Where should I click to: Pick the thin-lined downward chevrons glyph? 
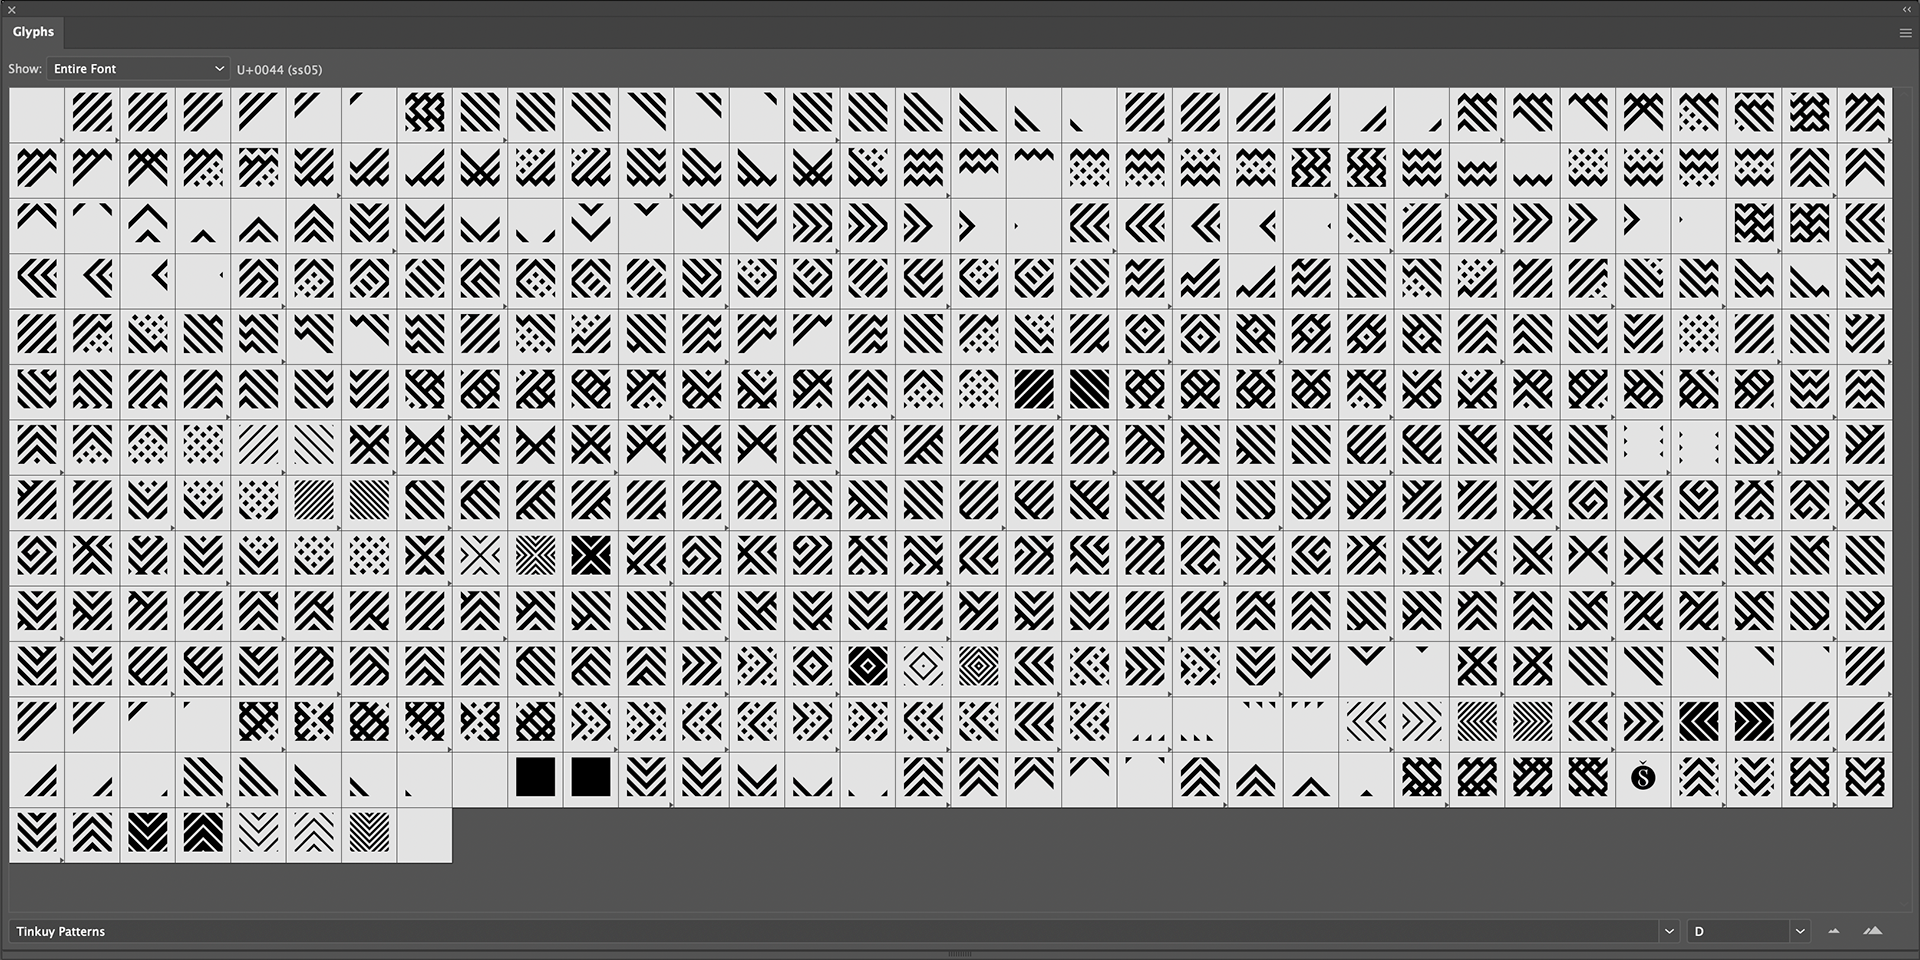click(x=258, y=833)
